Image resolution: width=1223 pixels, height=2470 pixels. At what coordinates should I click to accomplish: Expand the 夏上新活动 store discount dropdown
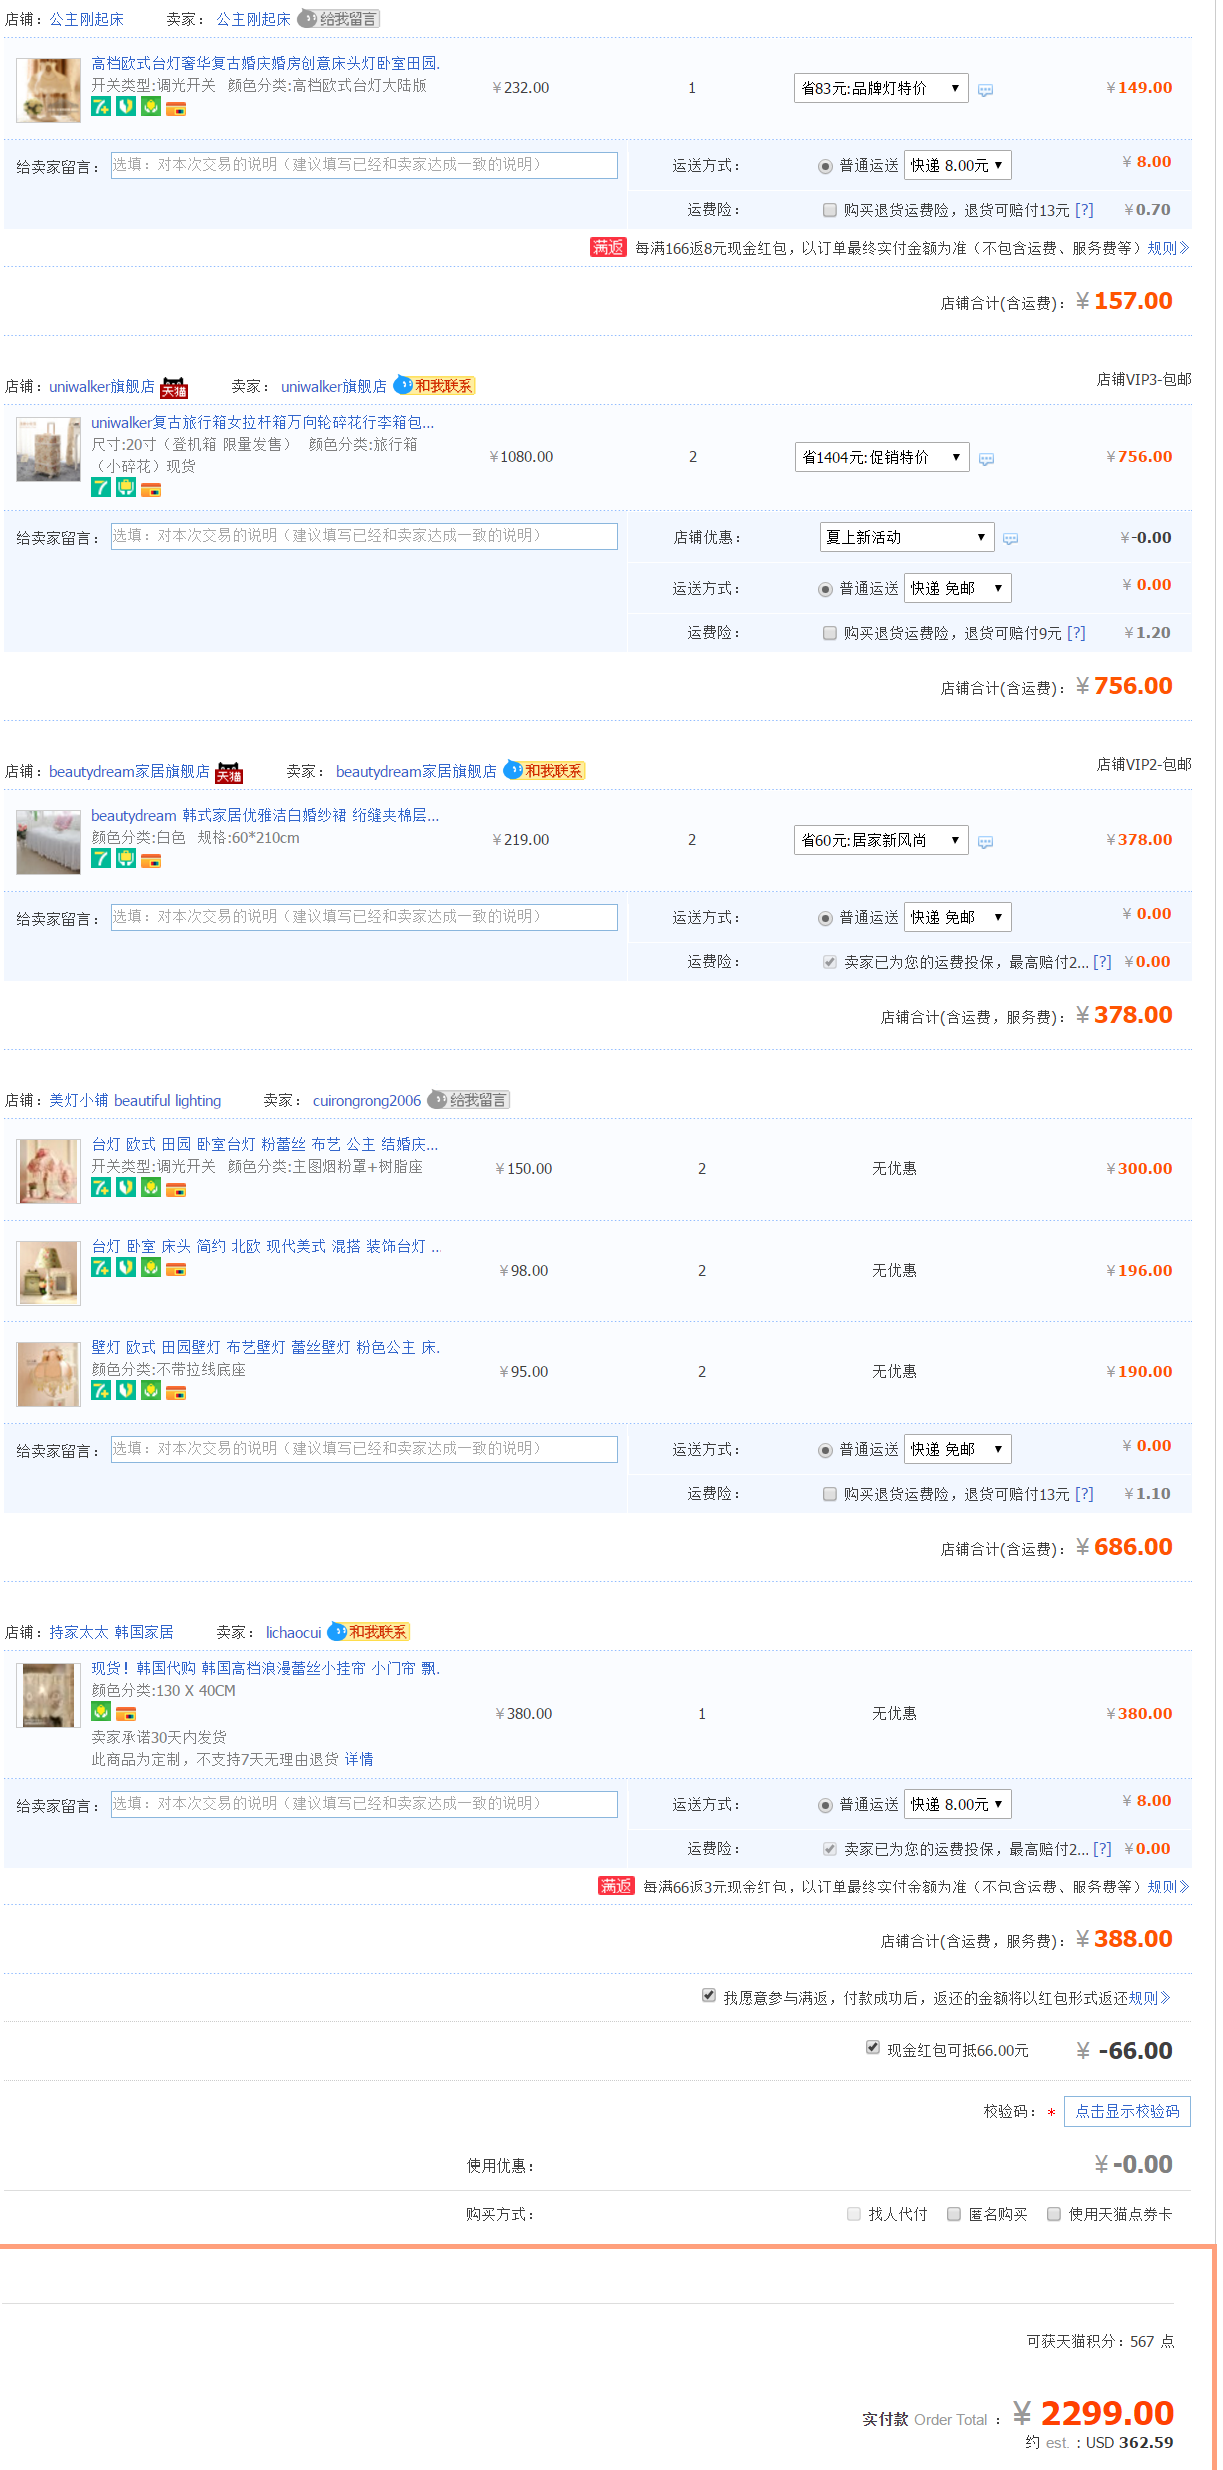coord(906,537)
